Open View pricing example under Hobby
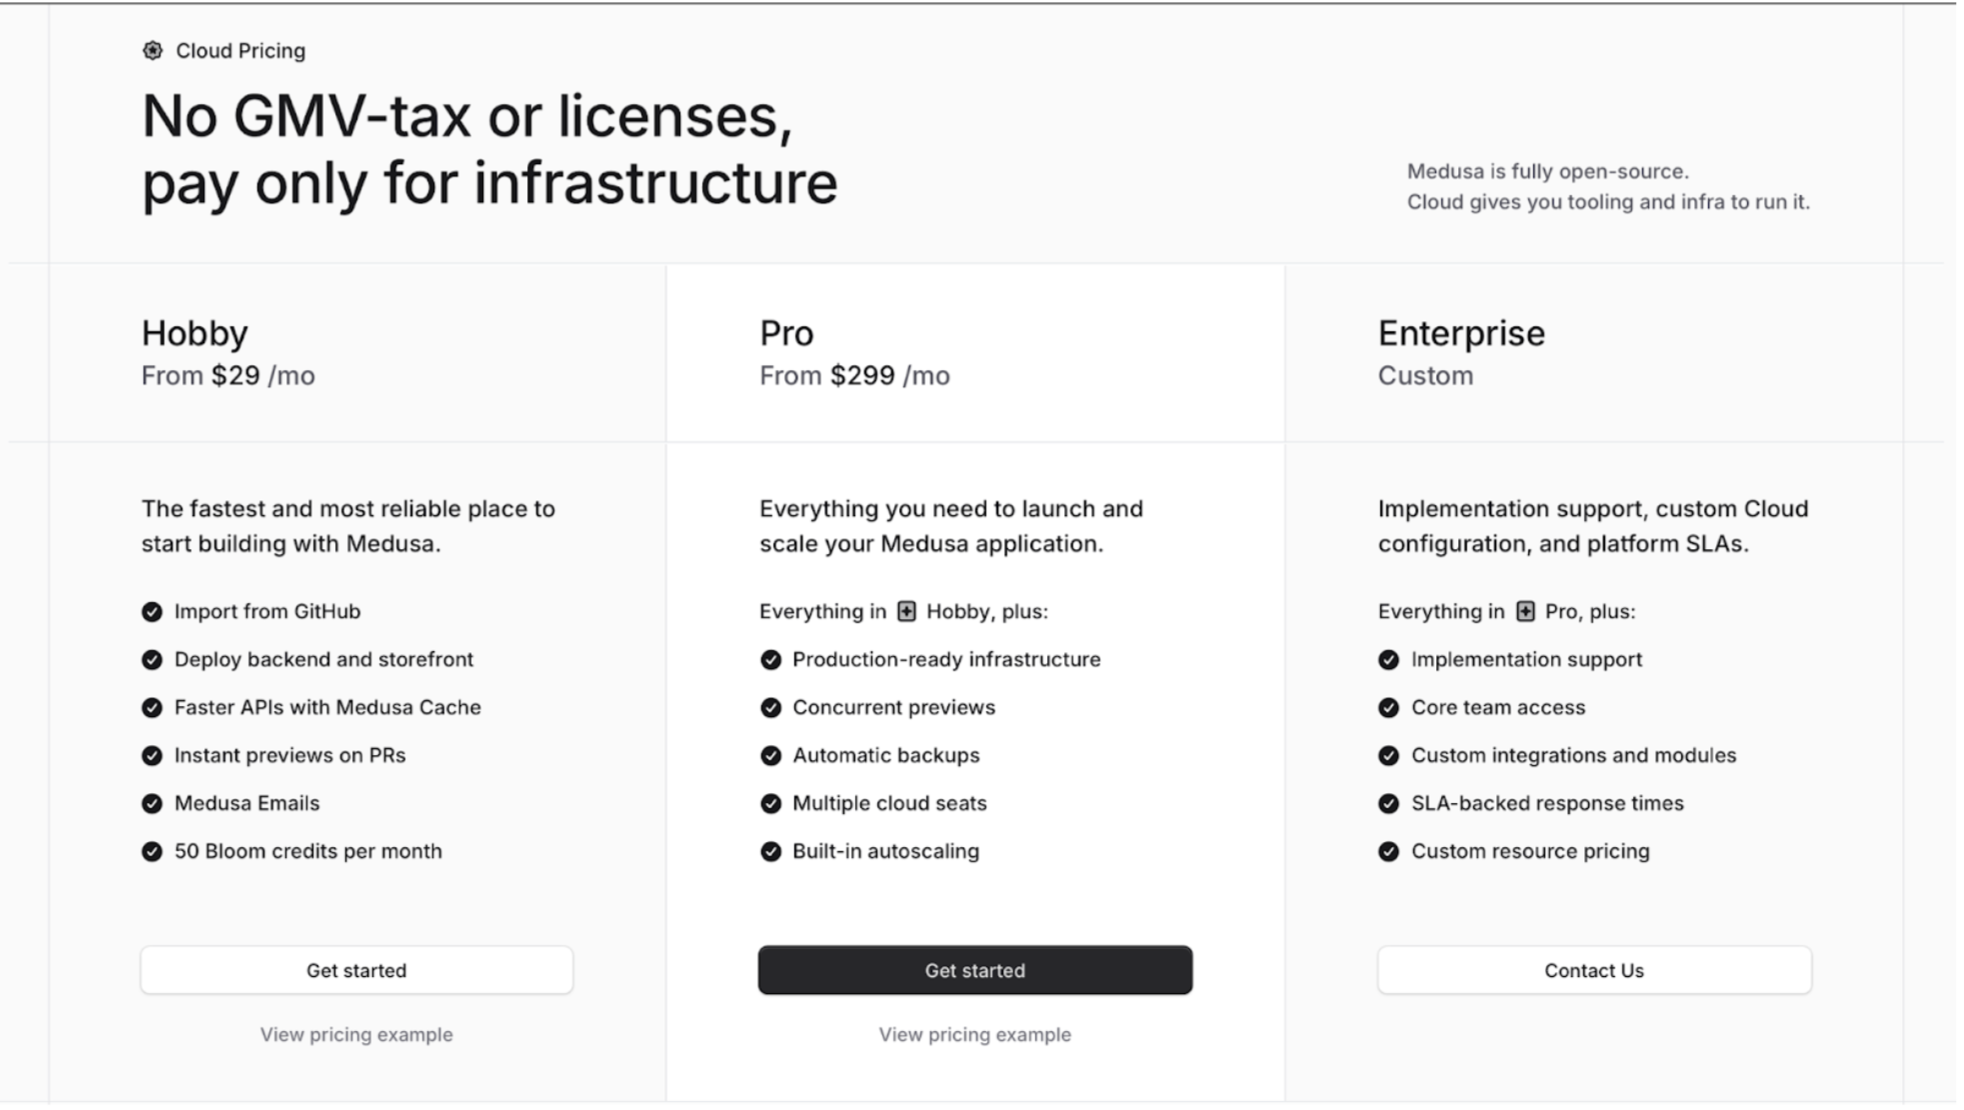This screenshot has width=1964, height=1110. tap(356, 1035)
